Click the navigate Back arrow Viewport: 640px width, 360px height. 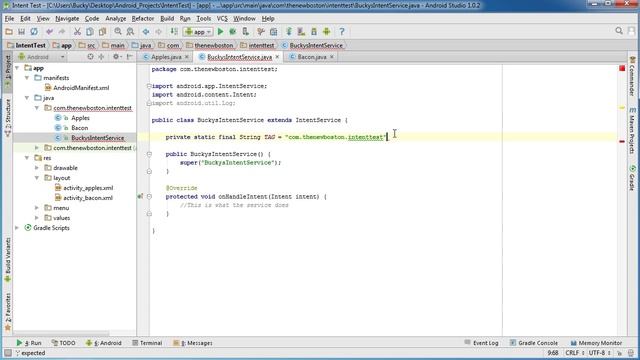point(146,31)
